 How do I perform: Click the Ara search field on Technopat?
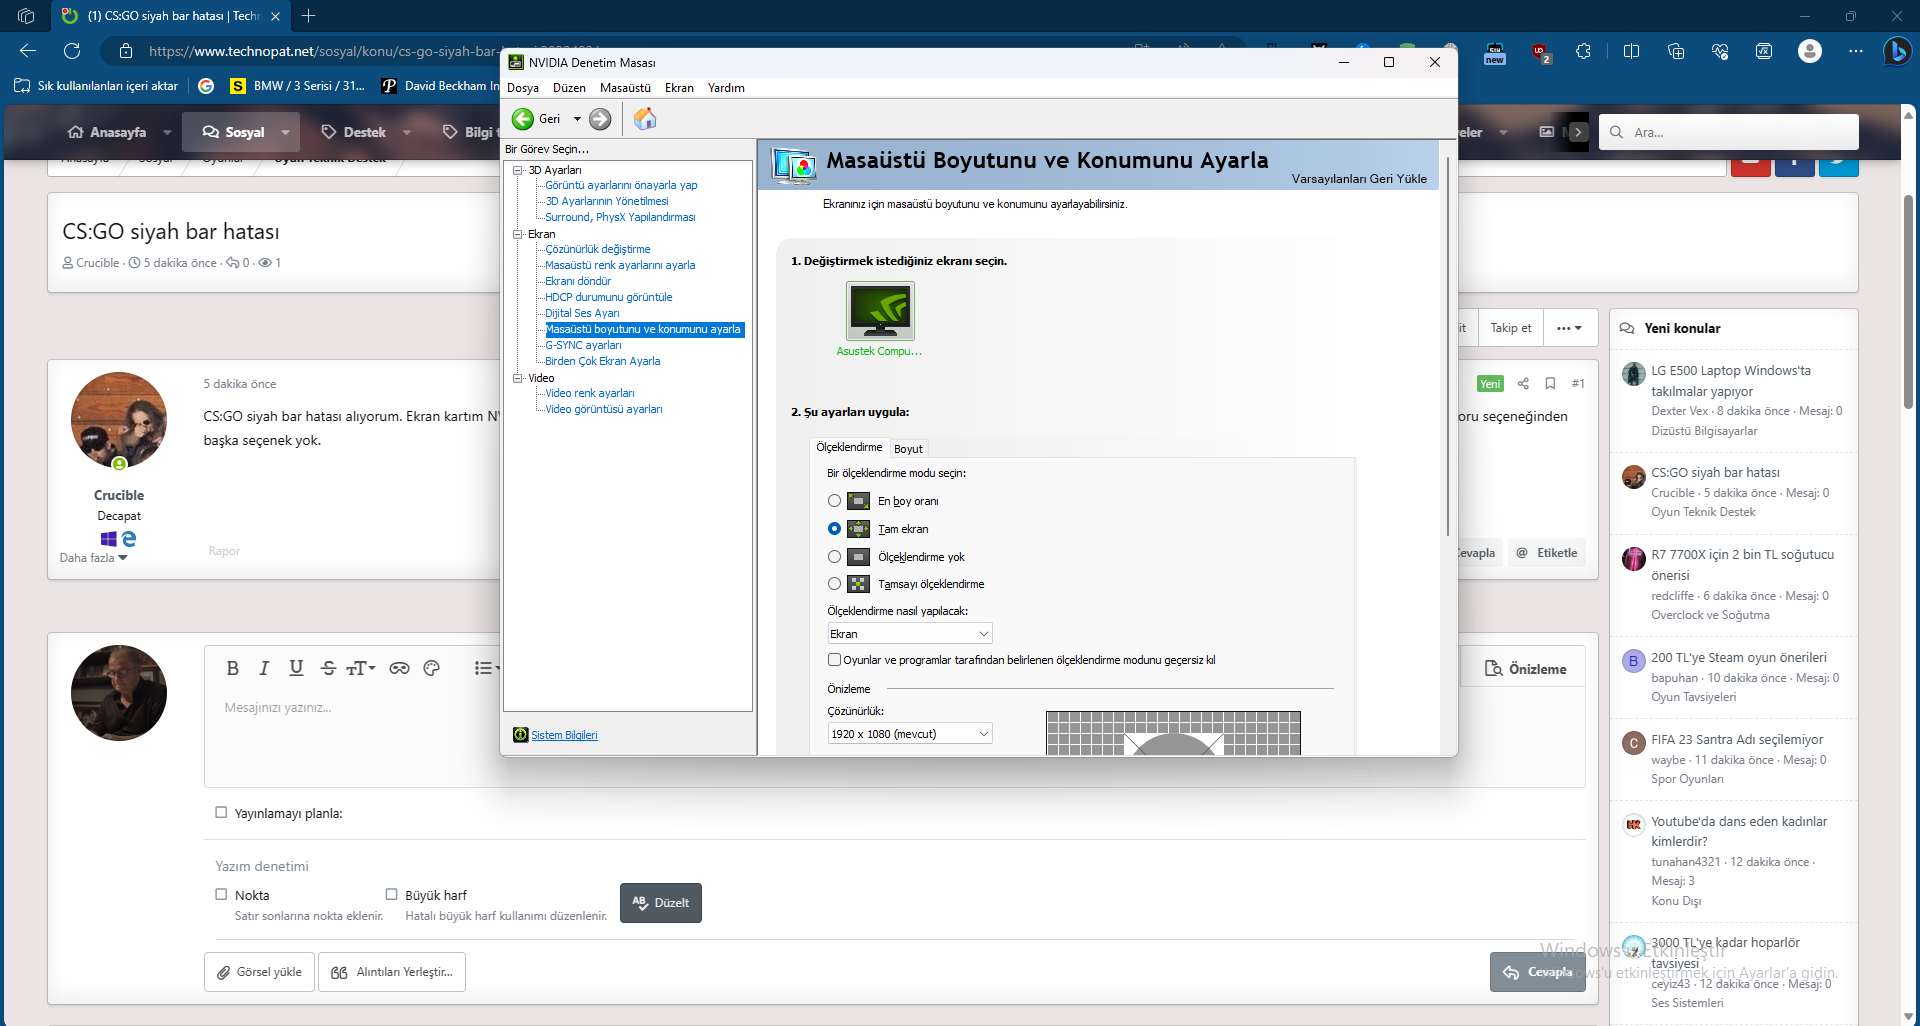[1729, 132]
